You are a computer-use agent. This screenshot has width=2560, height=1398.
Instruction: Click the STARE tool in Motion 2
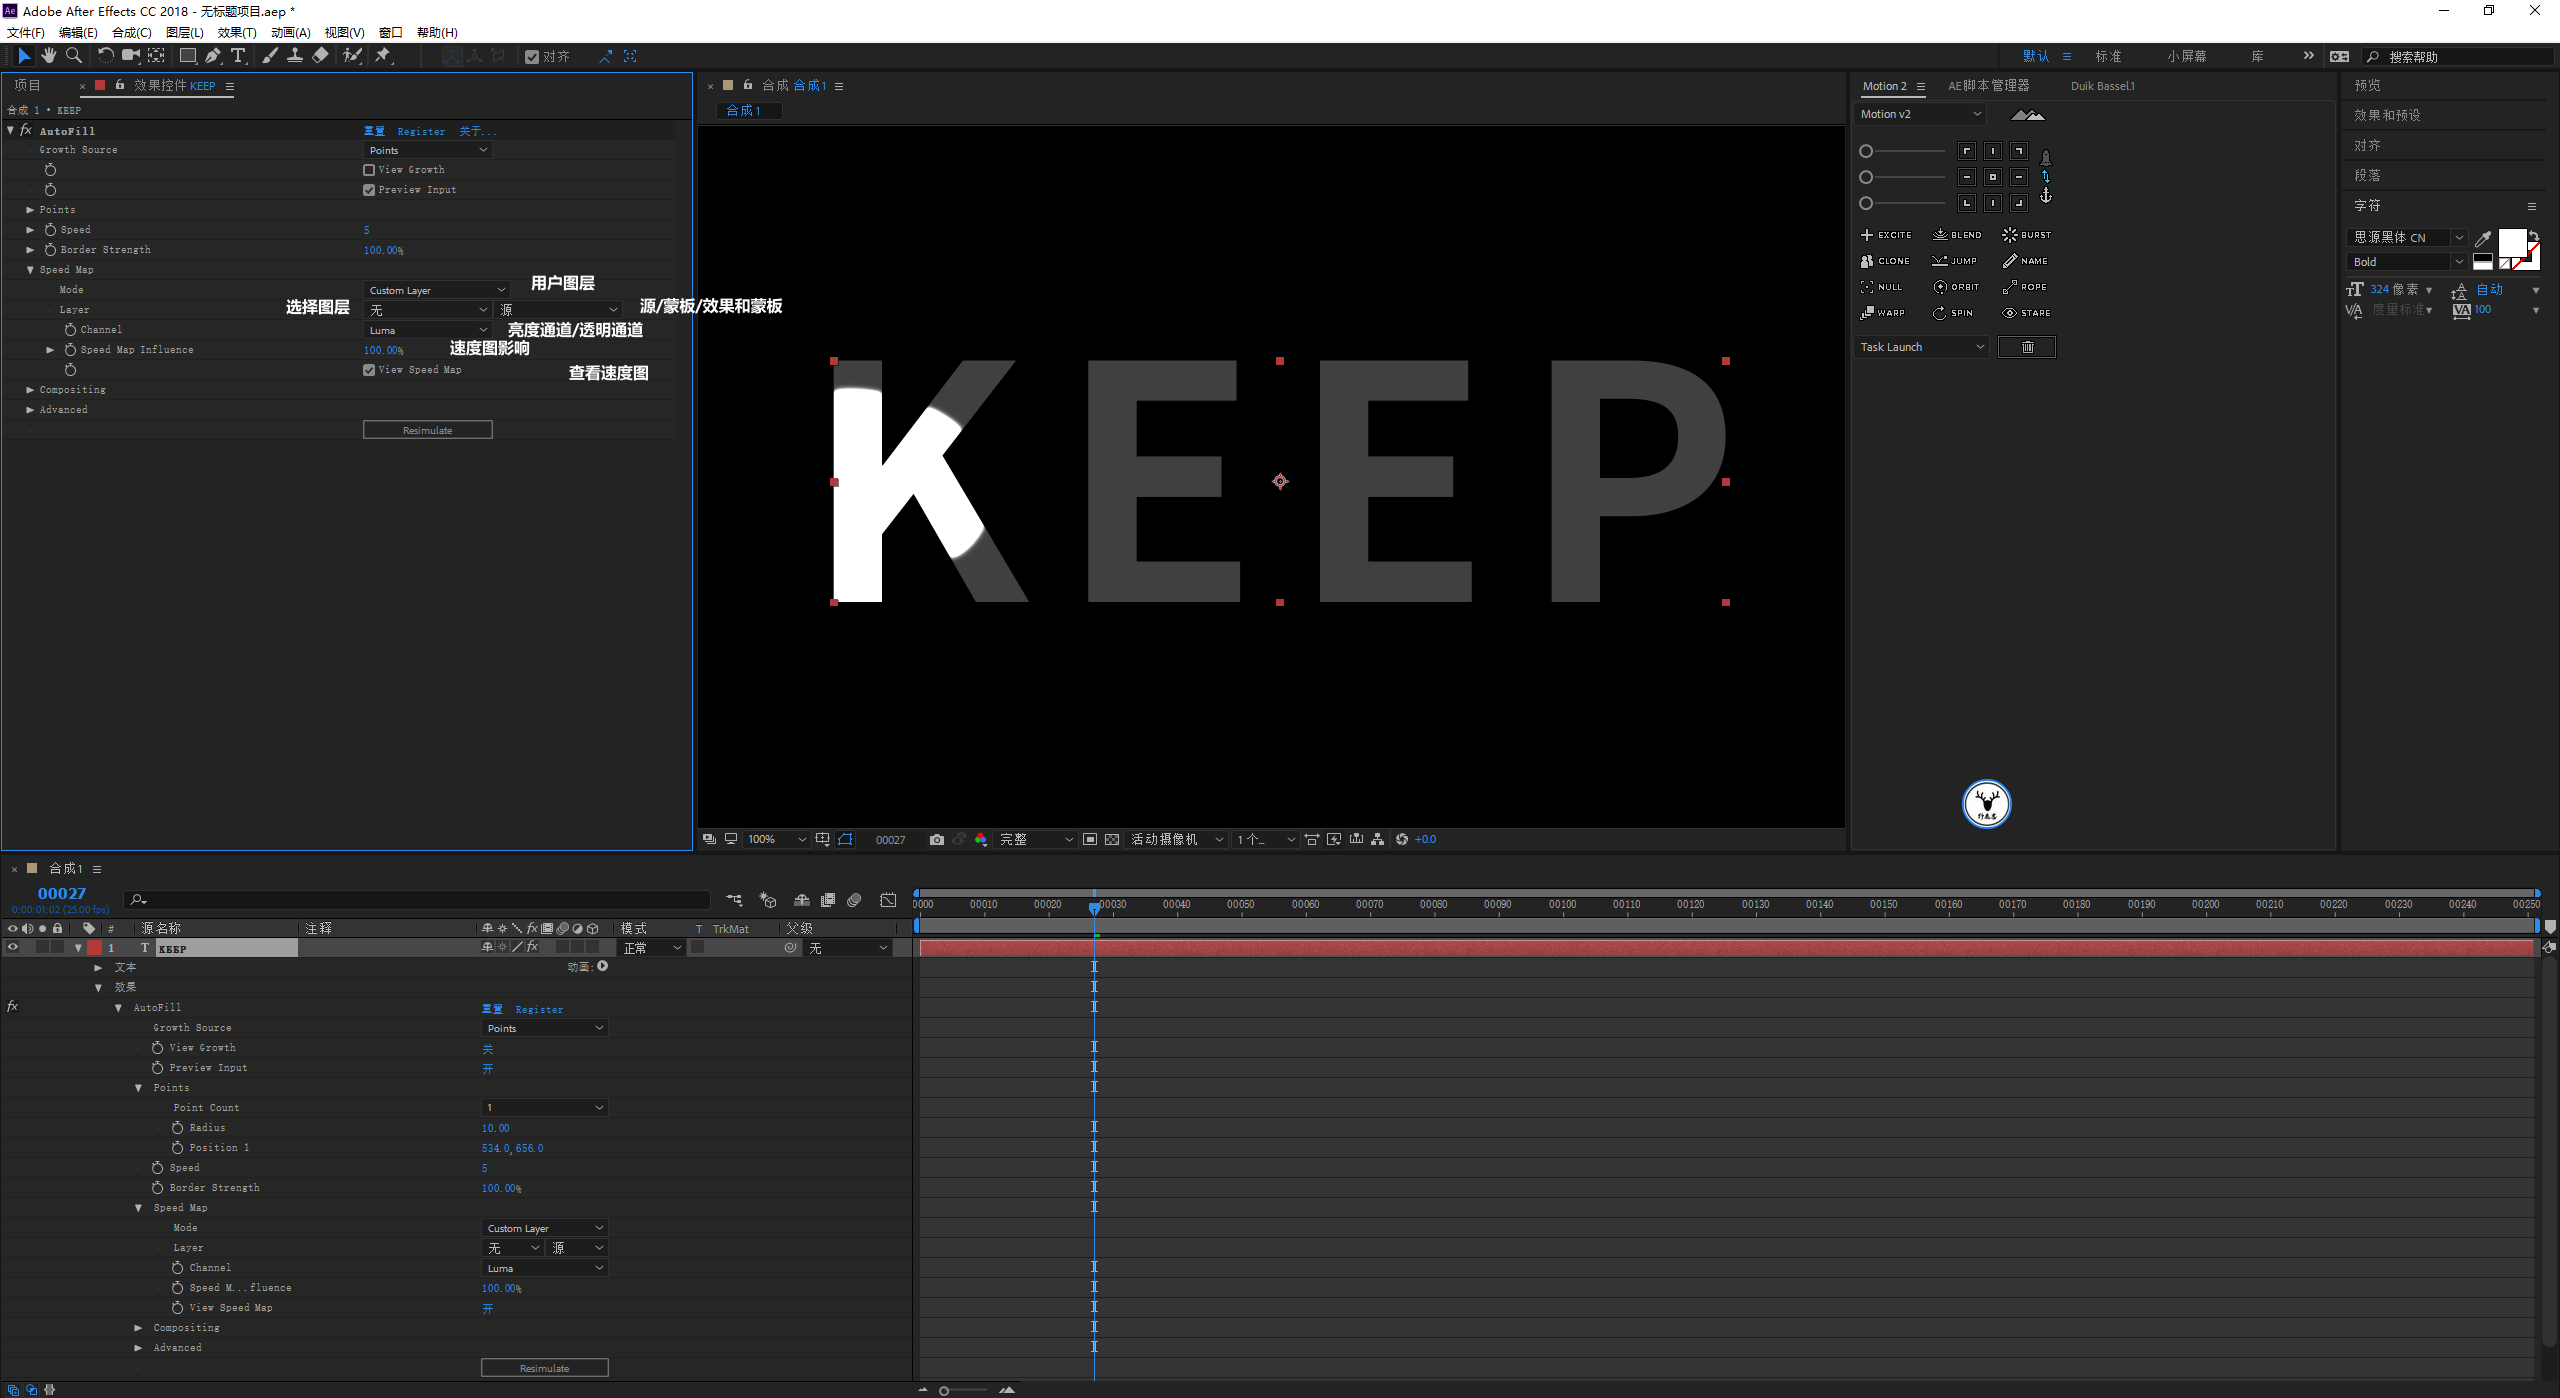(2027, 313)
